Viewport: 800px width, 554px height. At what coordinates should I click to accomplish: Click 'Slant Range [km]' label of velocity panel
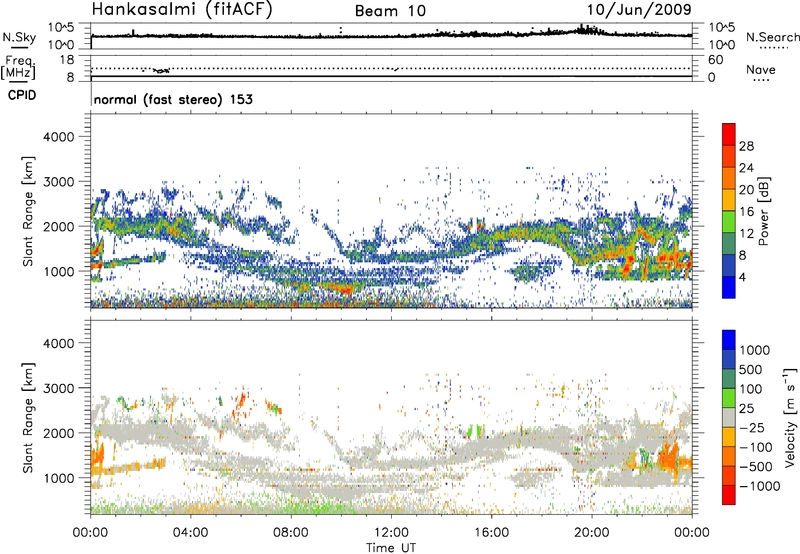(x=28, y=418)
